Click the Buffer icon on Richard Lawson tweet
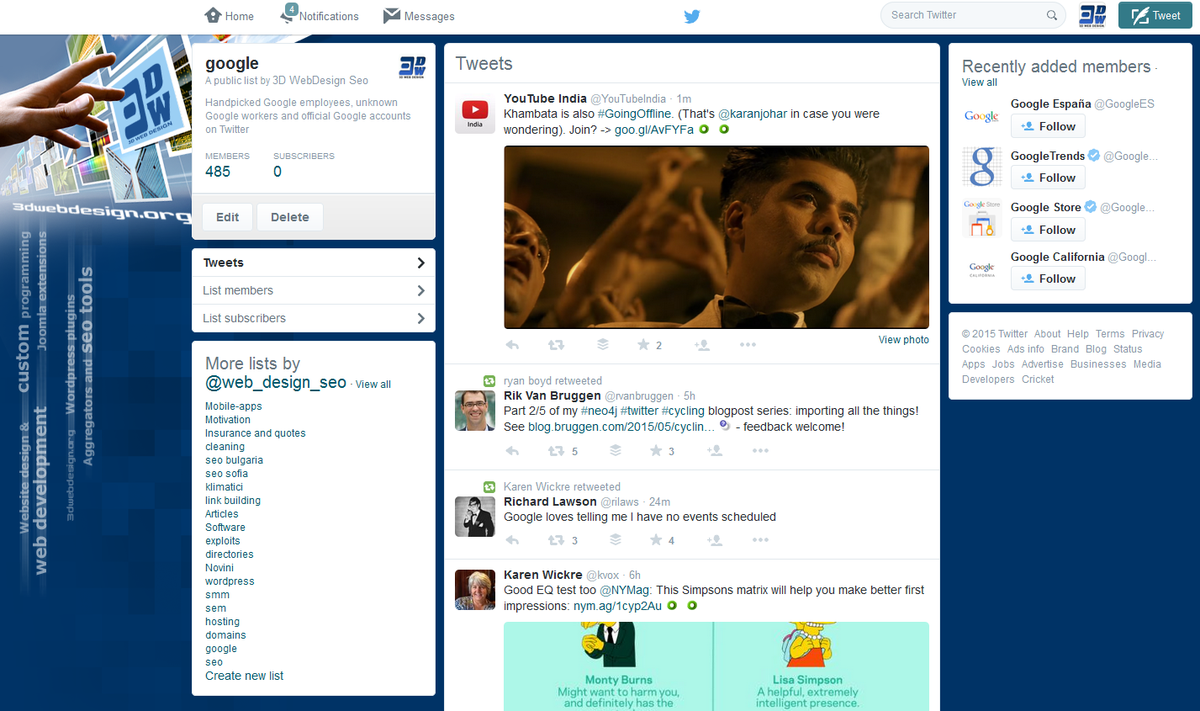 pyautogui.click(x=616, y=540)
